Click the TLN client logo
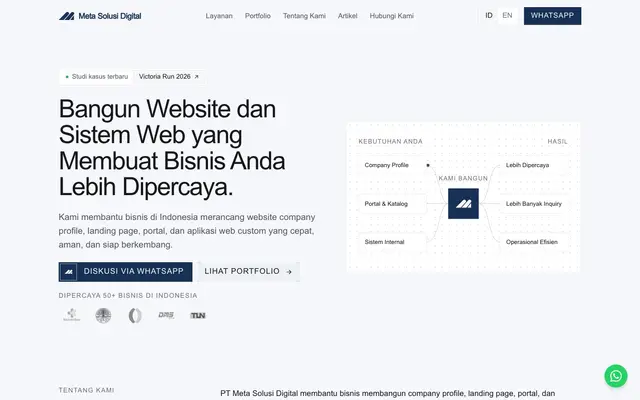Screen dimensions: 640x400 tap(198, 316)
